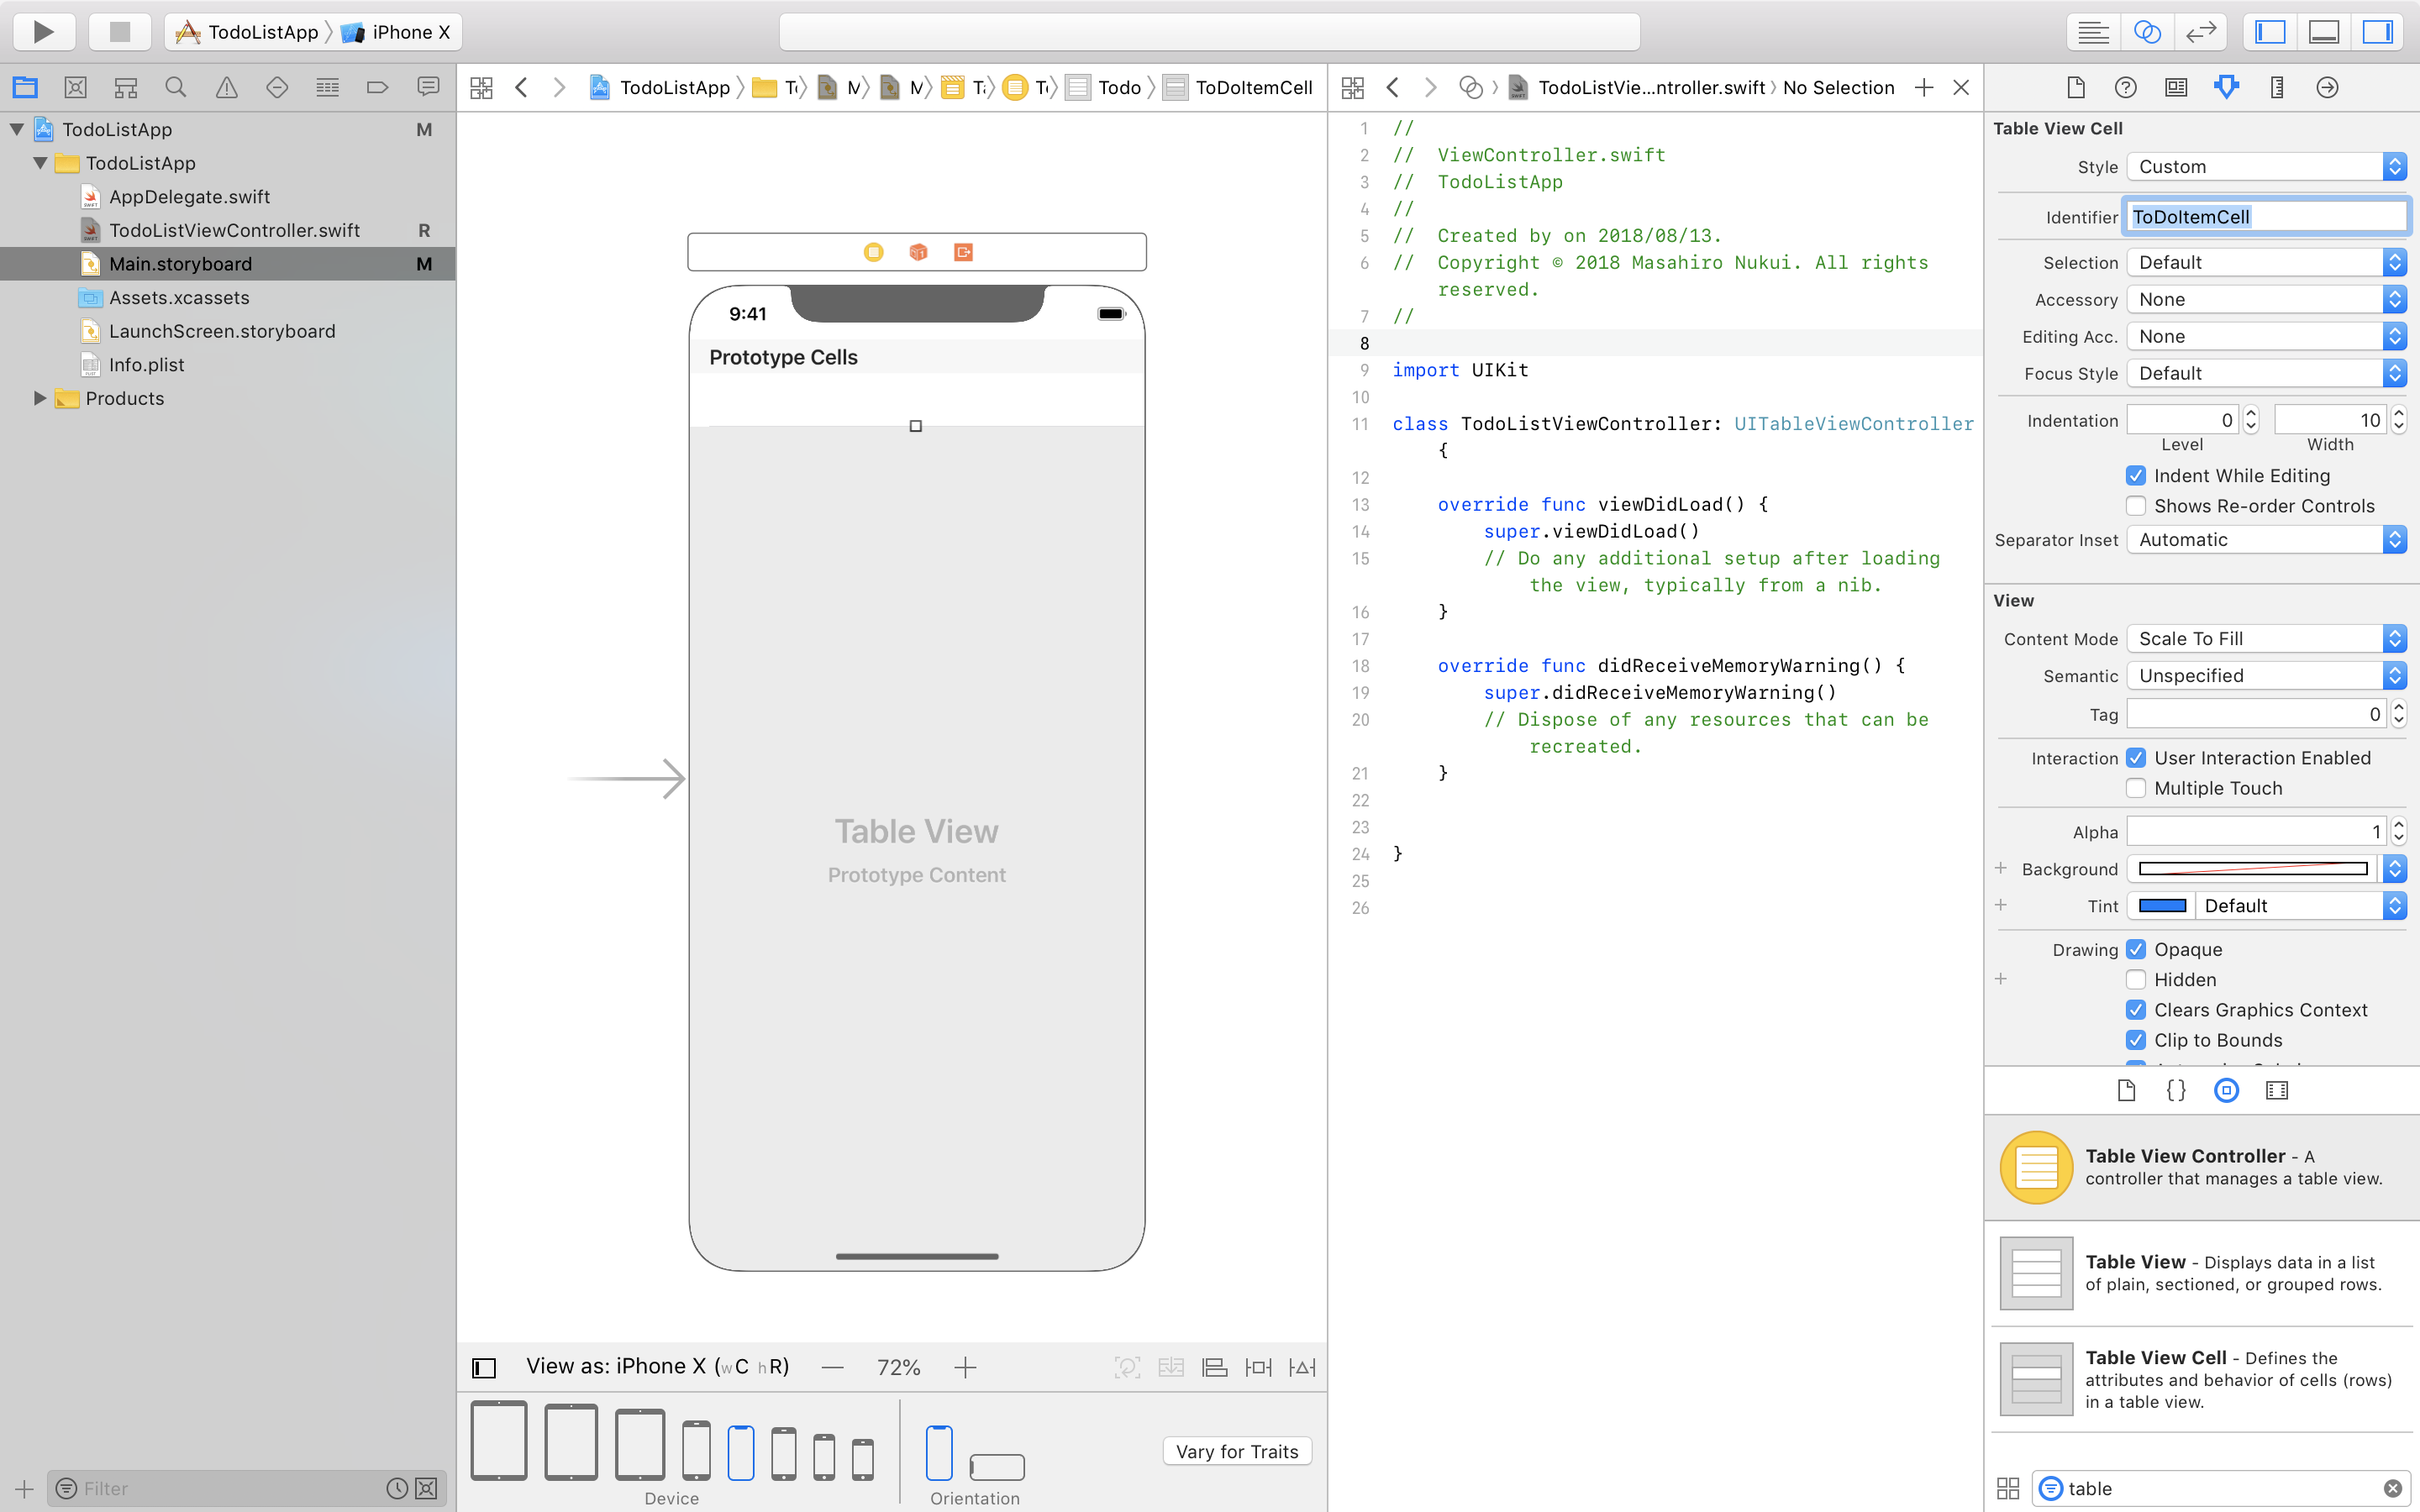Enable Multiple Touch interaction
The image size is (2420, 1512).
2136,788
